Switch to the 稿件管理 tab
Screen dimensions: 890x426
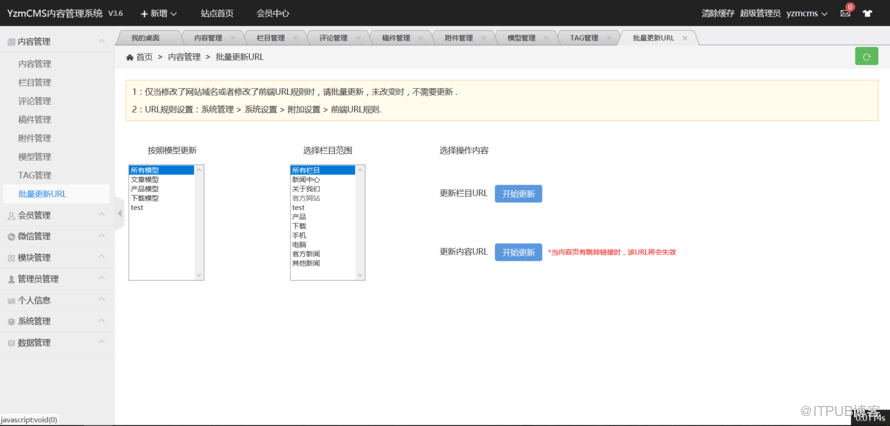tap(396, 38)
